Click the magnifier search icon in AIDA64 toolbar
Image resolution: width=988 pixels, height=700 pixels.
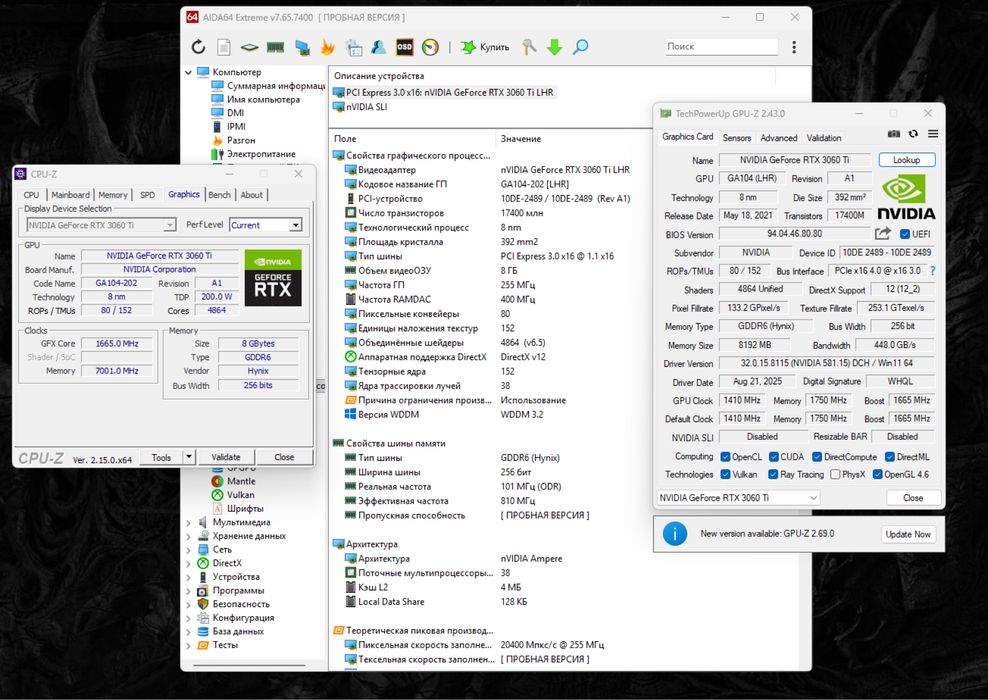580,47
